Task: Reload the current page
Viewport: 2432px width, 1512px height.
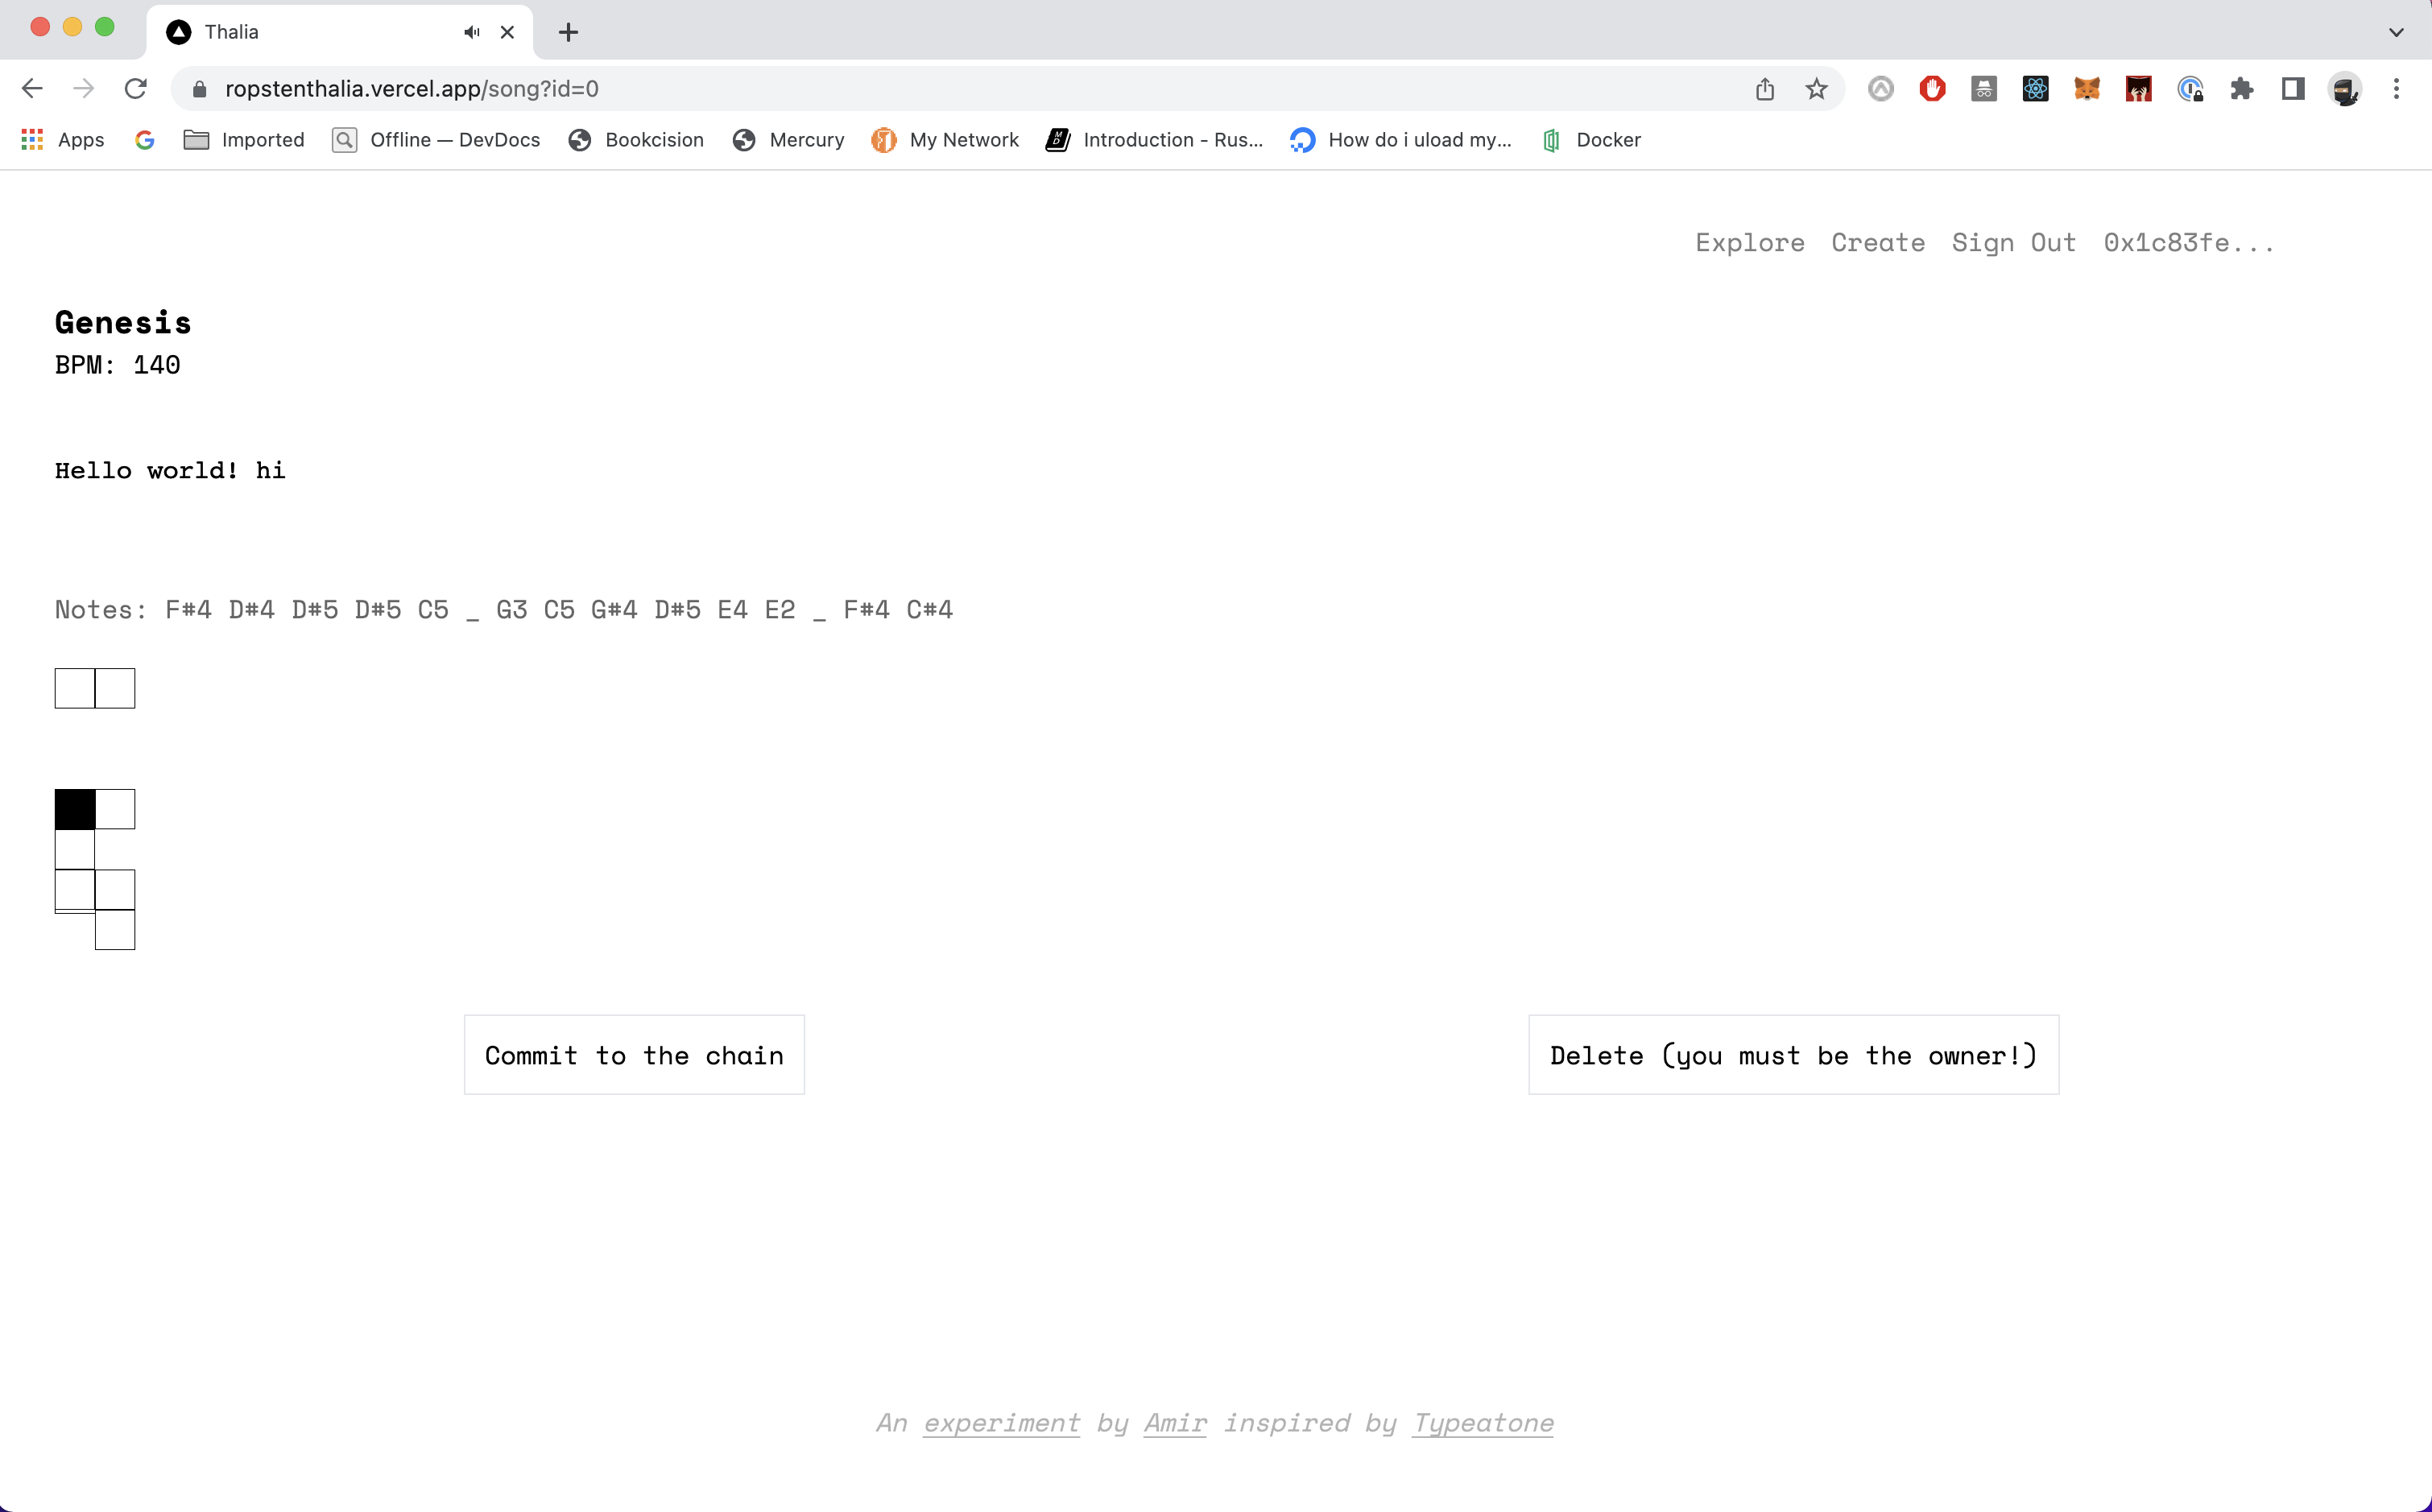Action: 136,89
